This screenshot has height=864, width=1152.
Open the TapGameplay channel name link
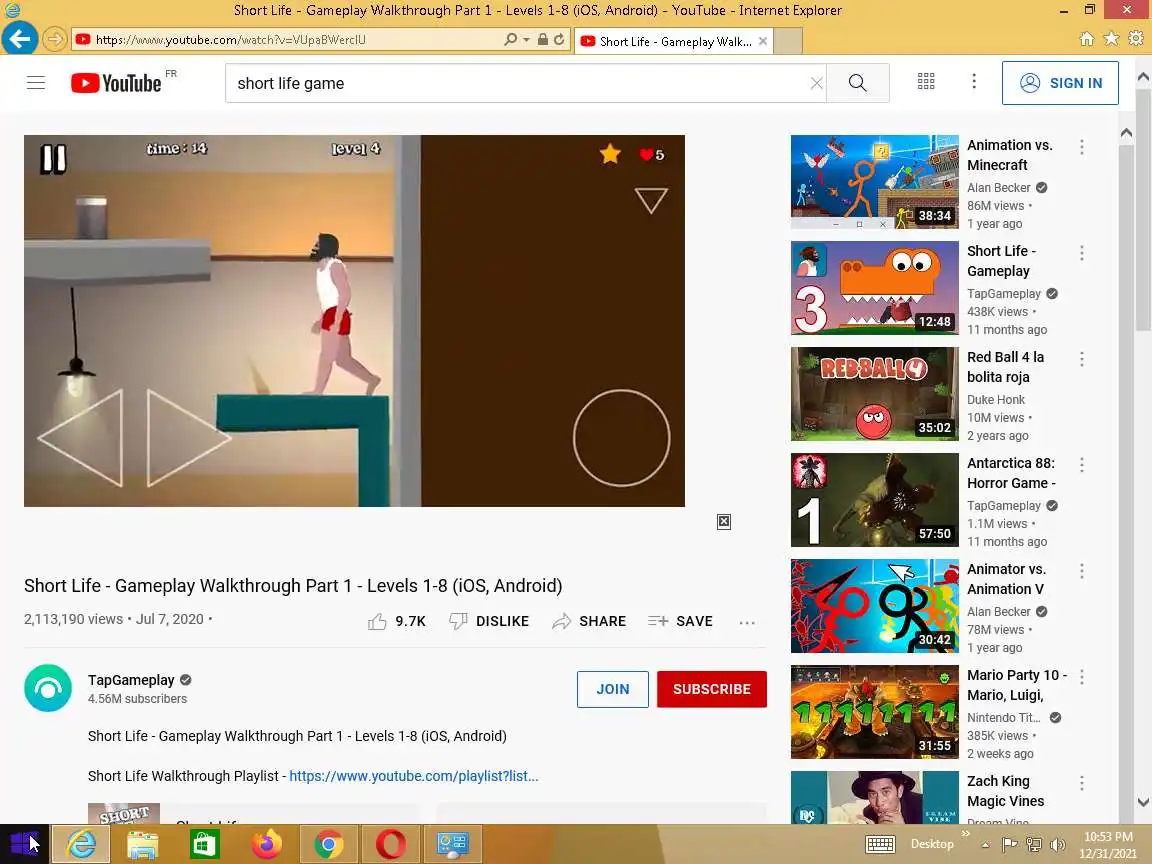pos(131,680)
